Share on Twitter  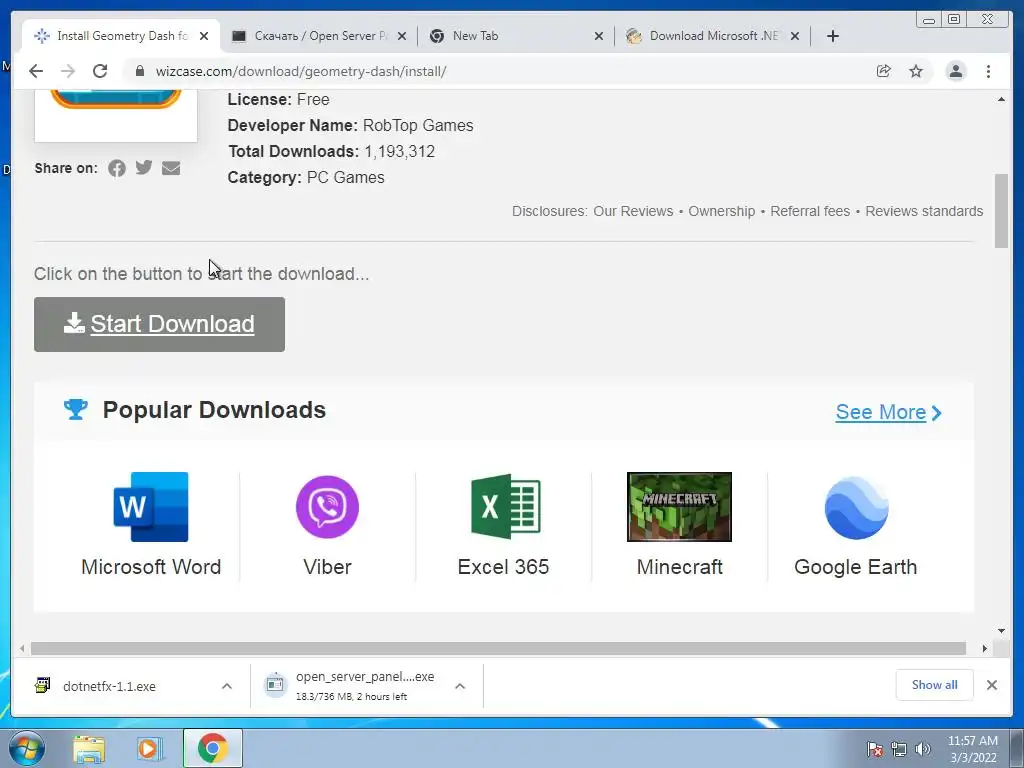(144, 168)
